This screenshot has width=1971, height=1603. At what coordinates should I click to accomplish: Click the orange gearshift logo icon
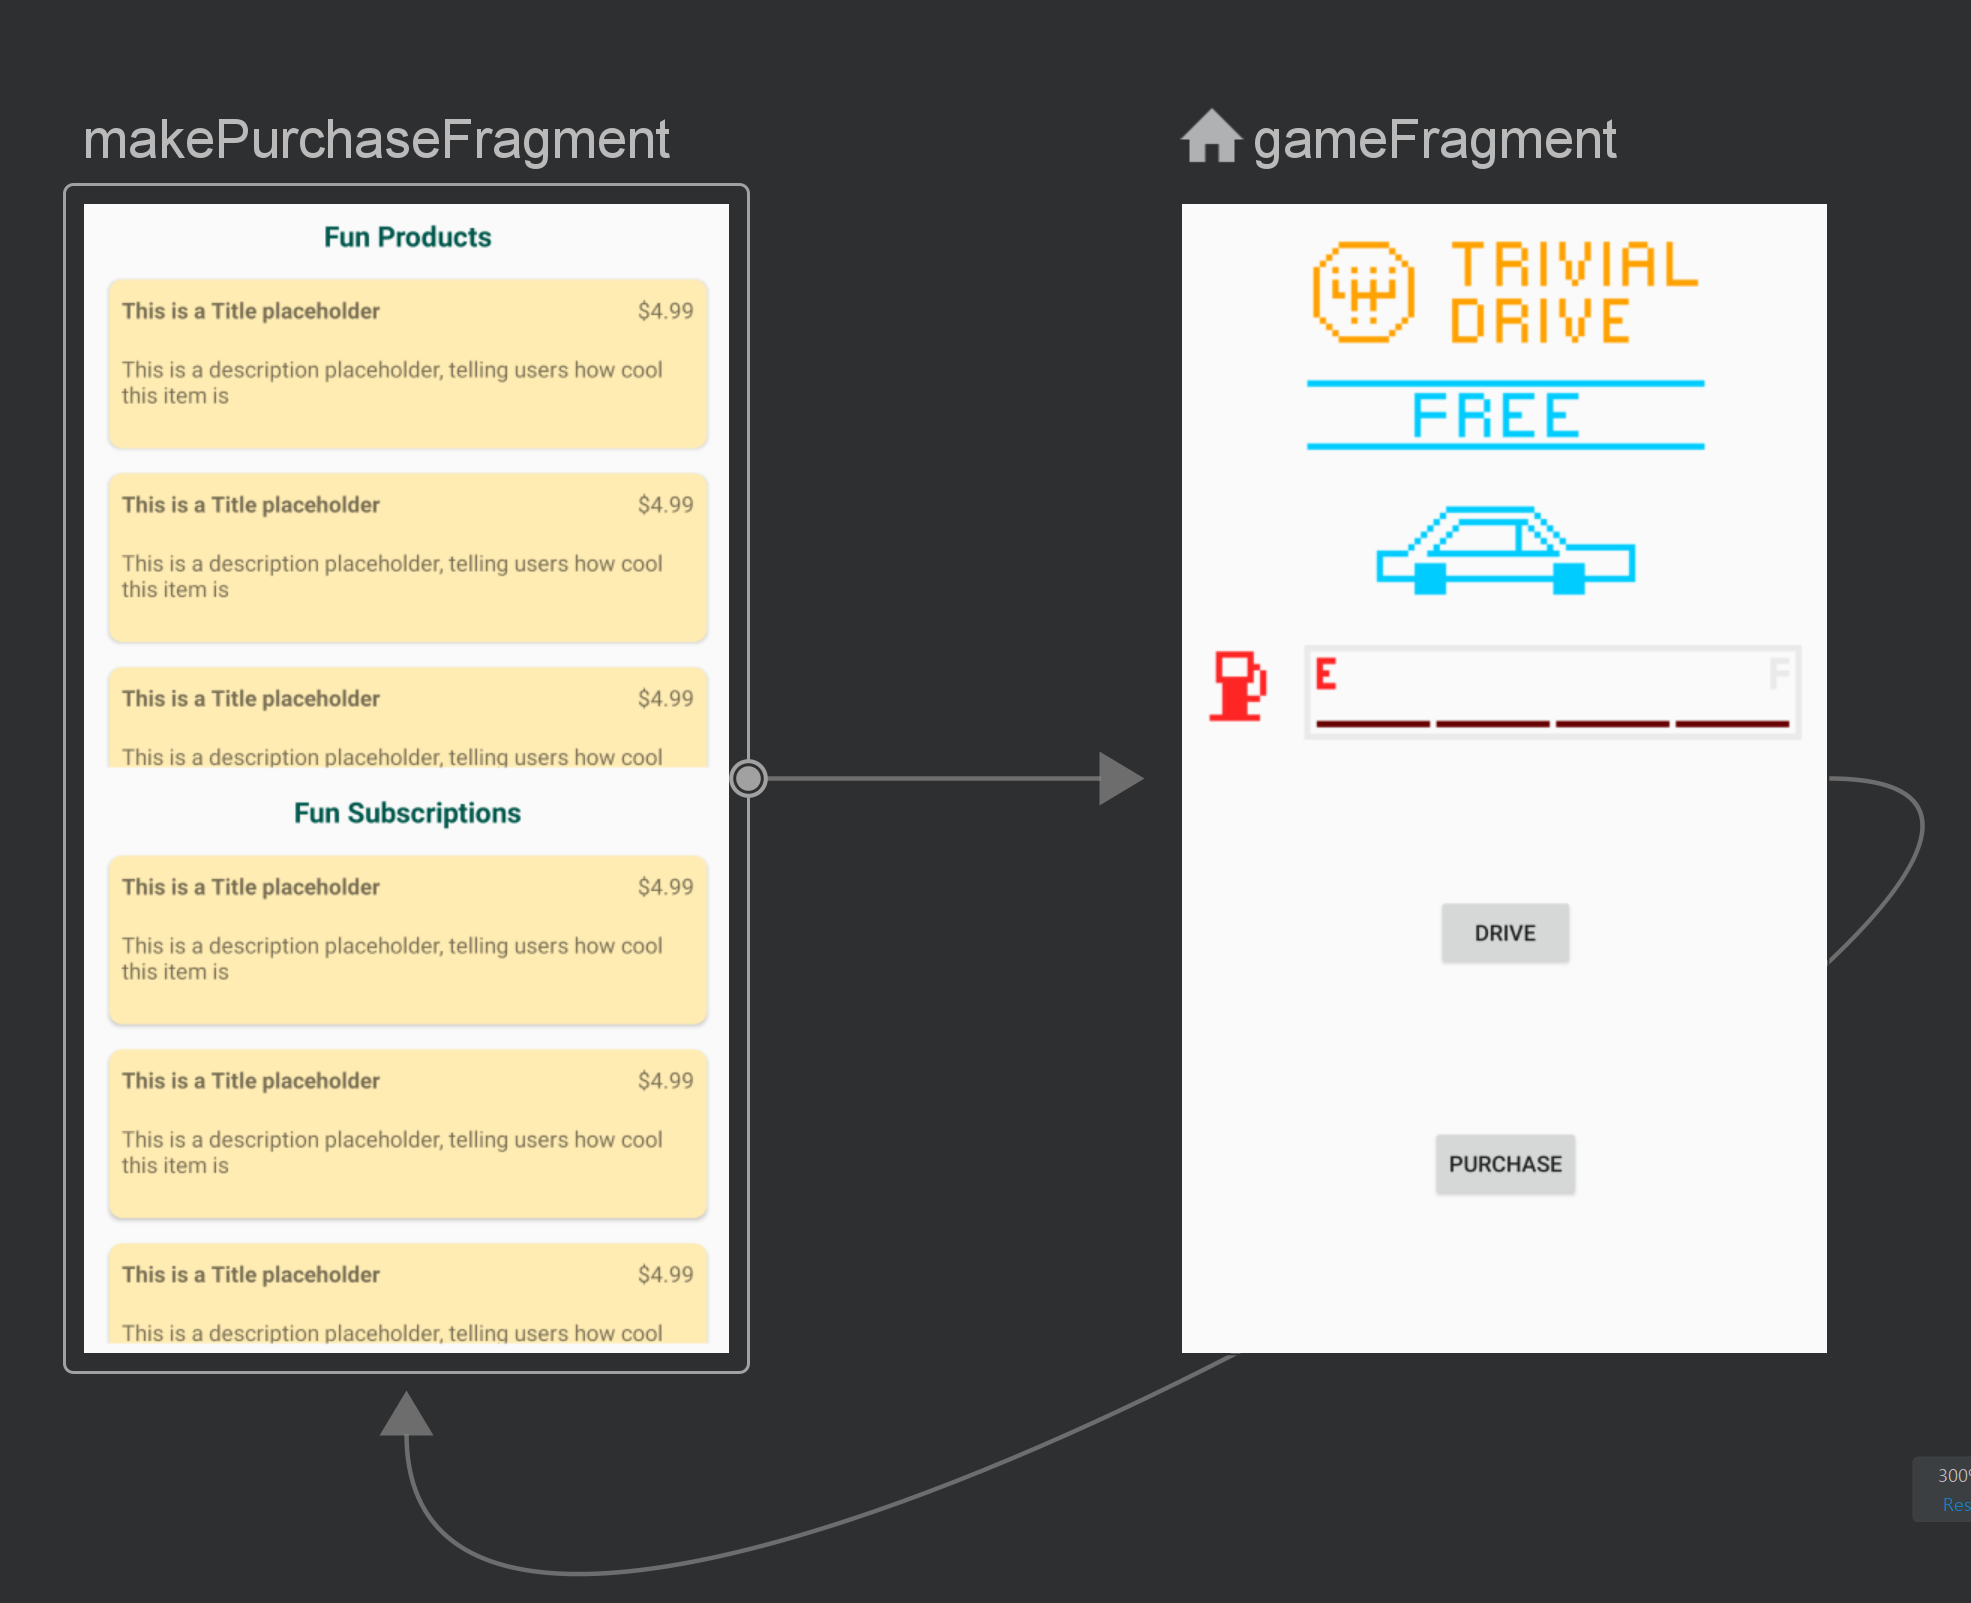[x=1363, y=292]
